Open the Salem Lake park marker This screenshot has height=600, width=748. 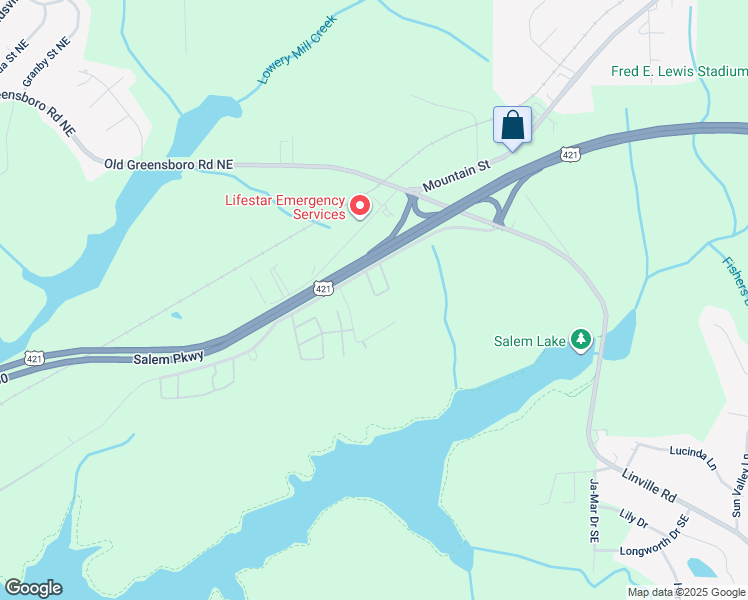pyautogui.click(x=581, y=341)
